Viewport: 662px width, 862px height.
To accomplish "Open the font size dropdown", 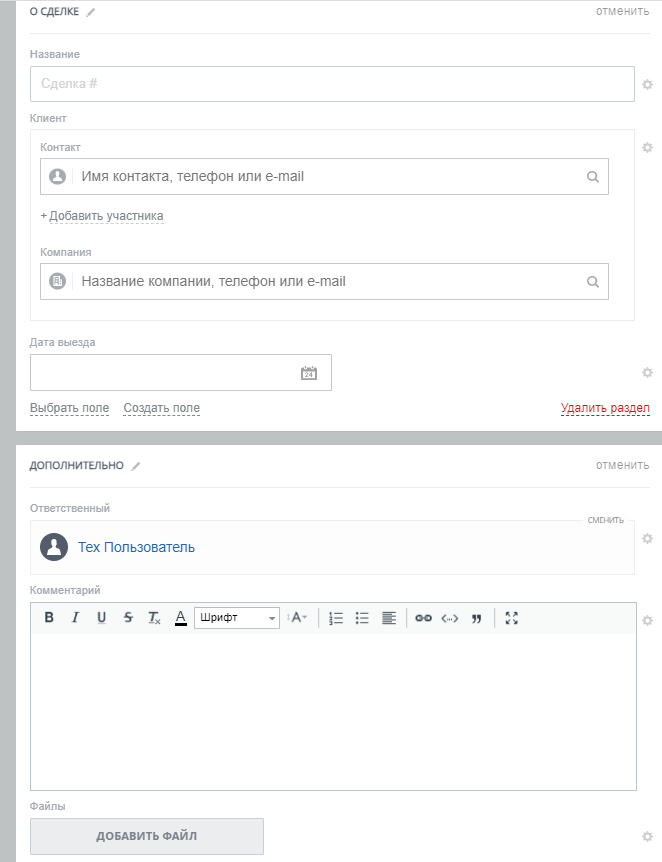I will 298,618.
